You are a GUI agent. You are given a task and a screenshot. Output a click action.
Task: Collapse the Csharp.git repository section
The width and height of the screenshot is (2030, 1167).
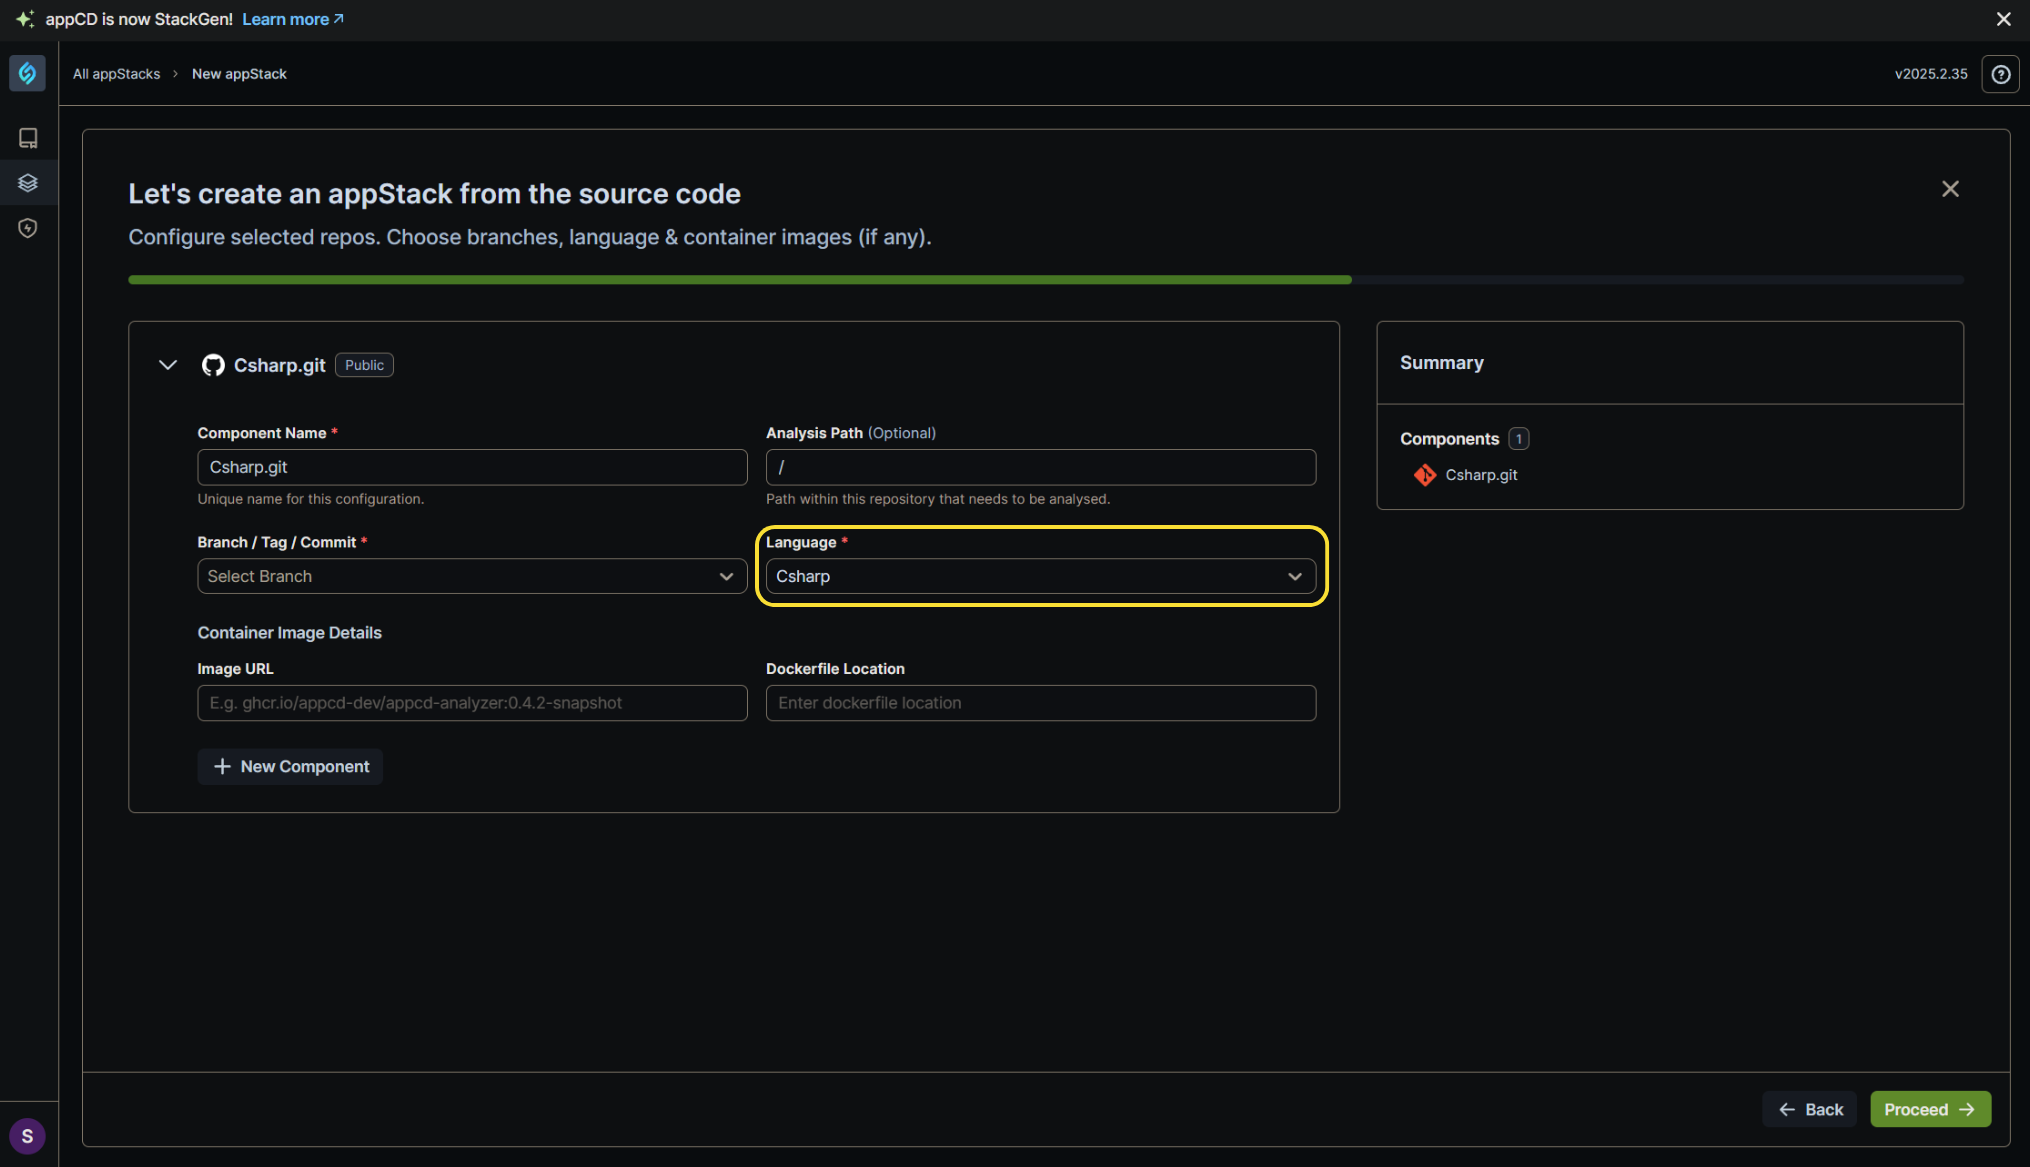coord(168,365)
